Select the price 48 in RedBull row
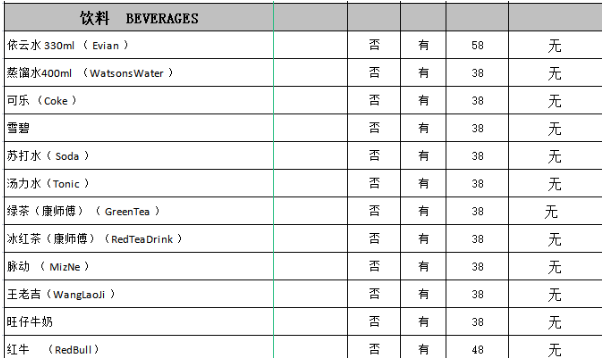Viewport: 603px width, 363px height. coord(477,347)
